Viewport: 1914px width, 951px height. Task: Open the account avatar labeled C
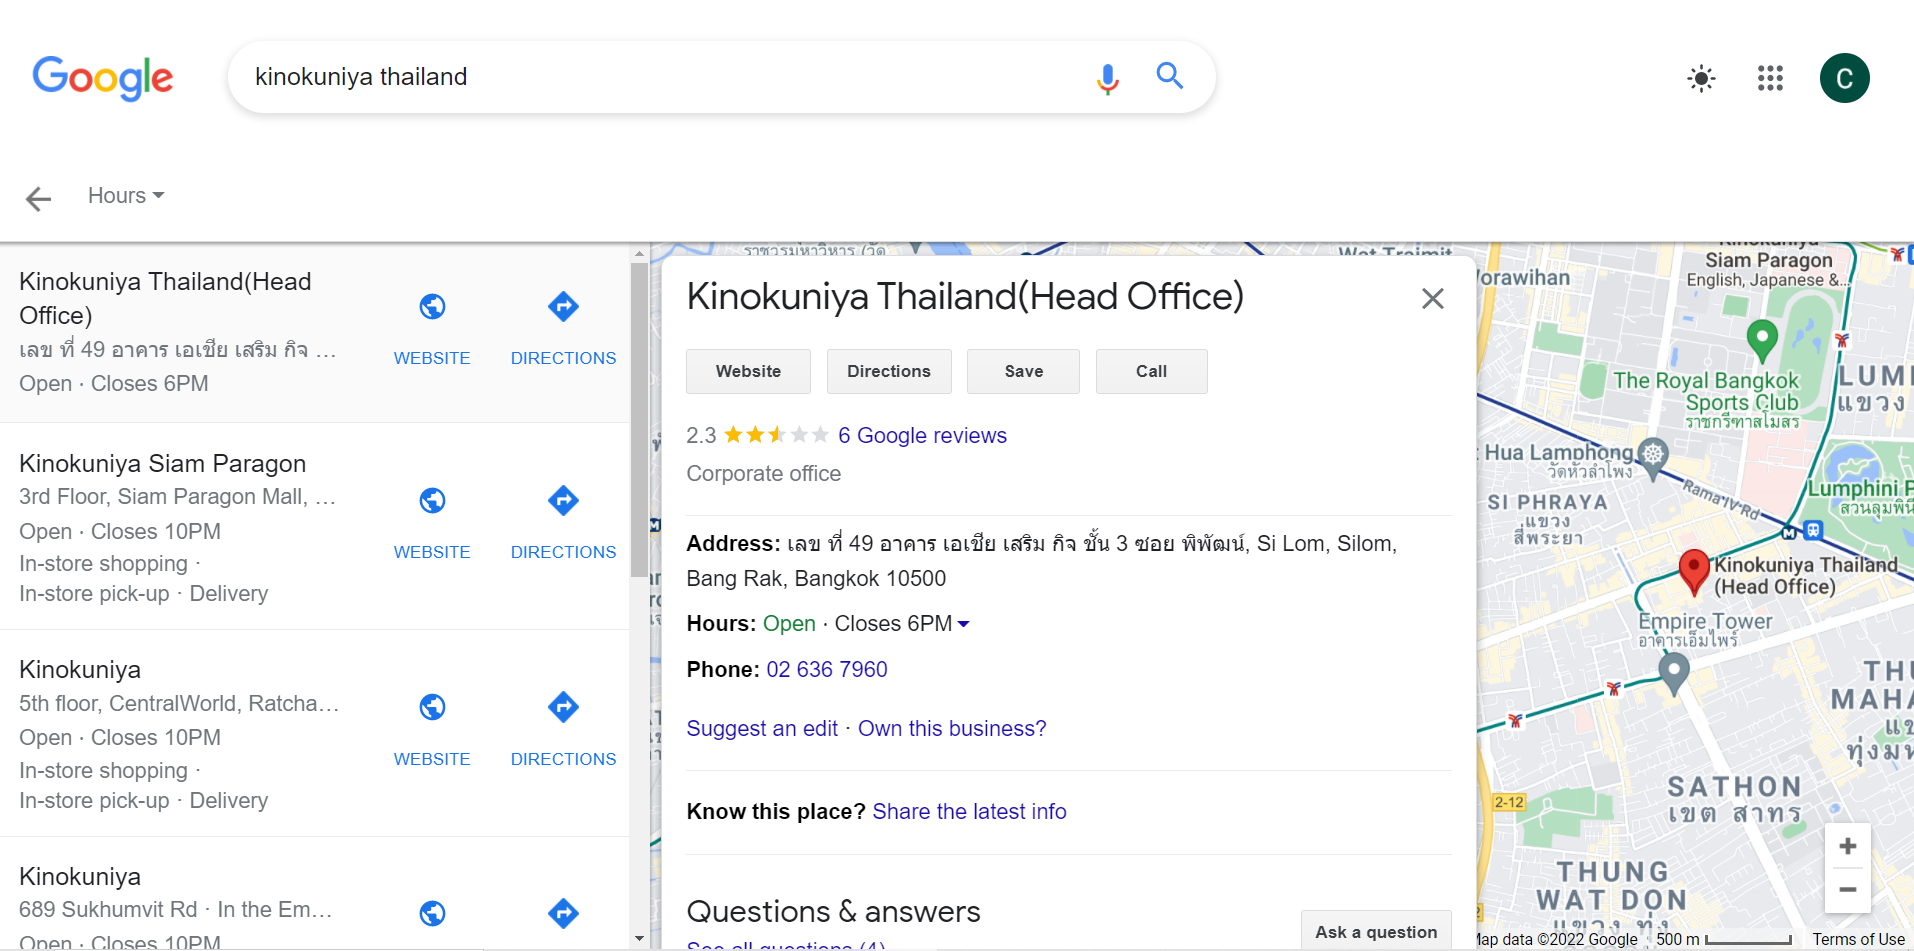[x=1844, y=78]
